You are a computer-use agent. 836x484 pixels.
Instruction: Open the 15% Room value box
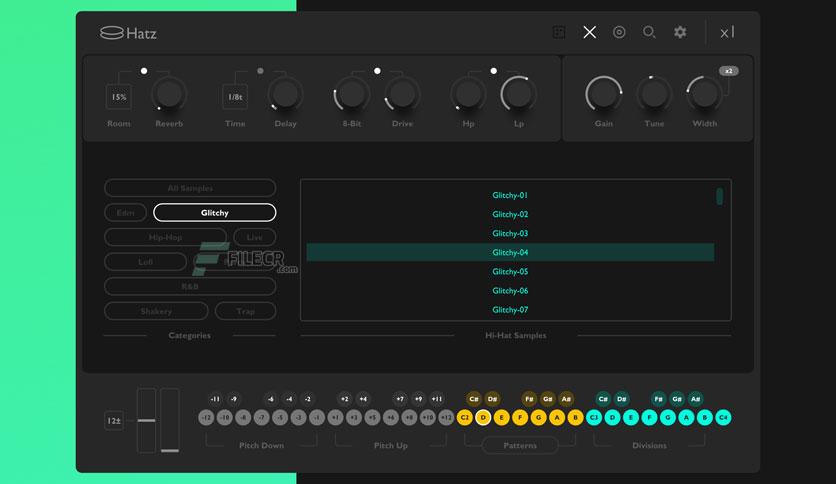point(119,97)
